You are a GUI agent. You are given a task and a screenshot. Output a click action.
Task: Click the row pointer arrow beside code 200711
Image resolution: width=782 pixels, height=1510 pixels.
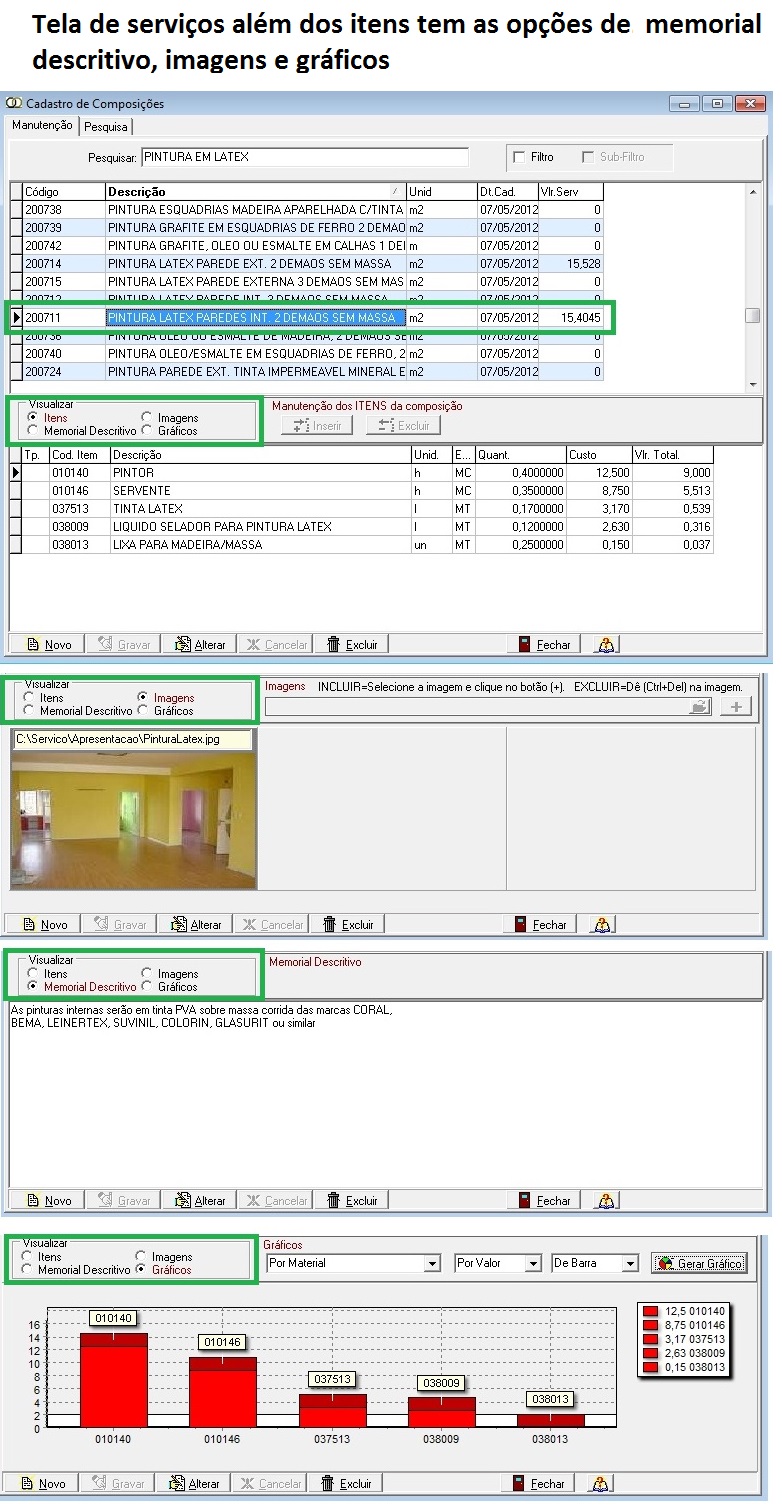(x=15, y=318)
